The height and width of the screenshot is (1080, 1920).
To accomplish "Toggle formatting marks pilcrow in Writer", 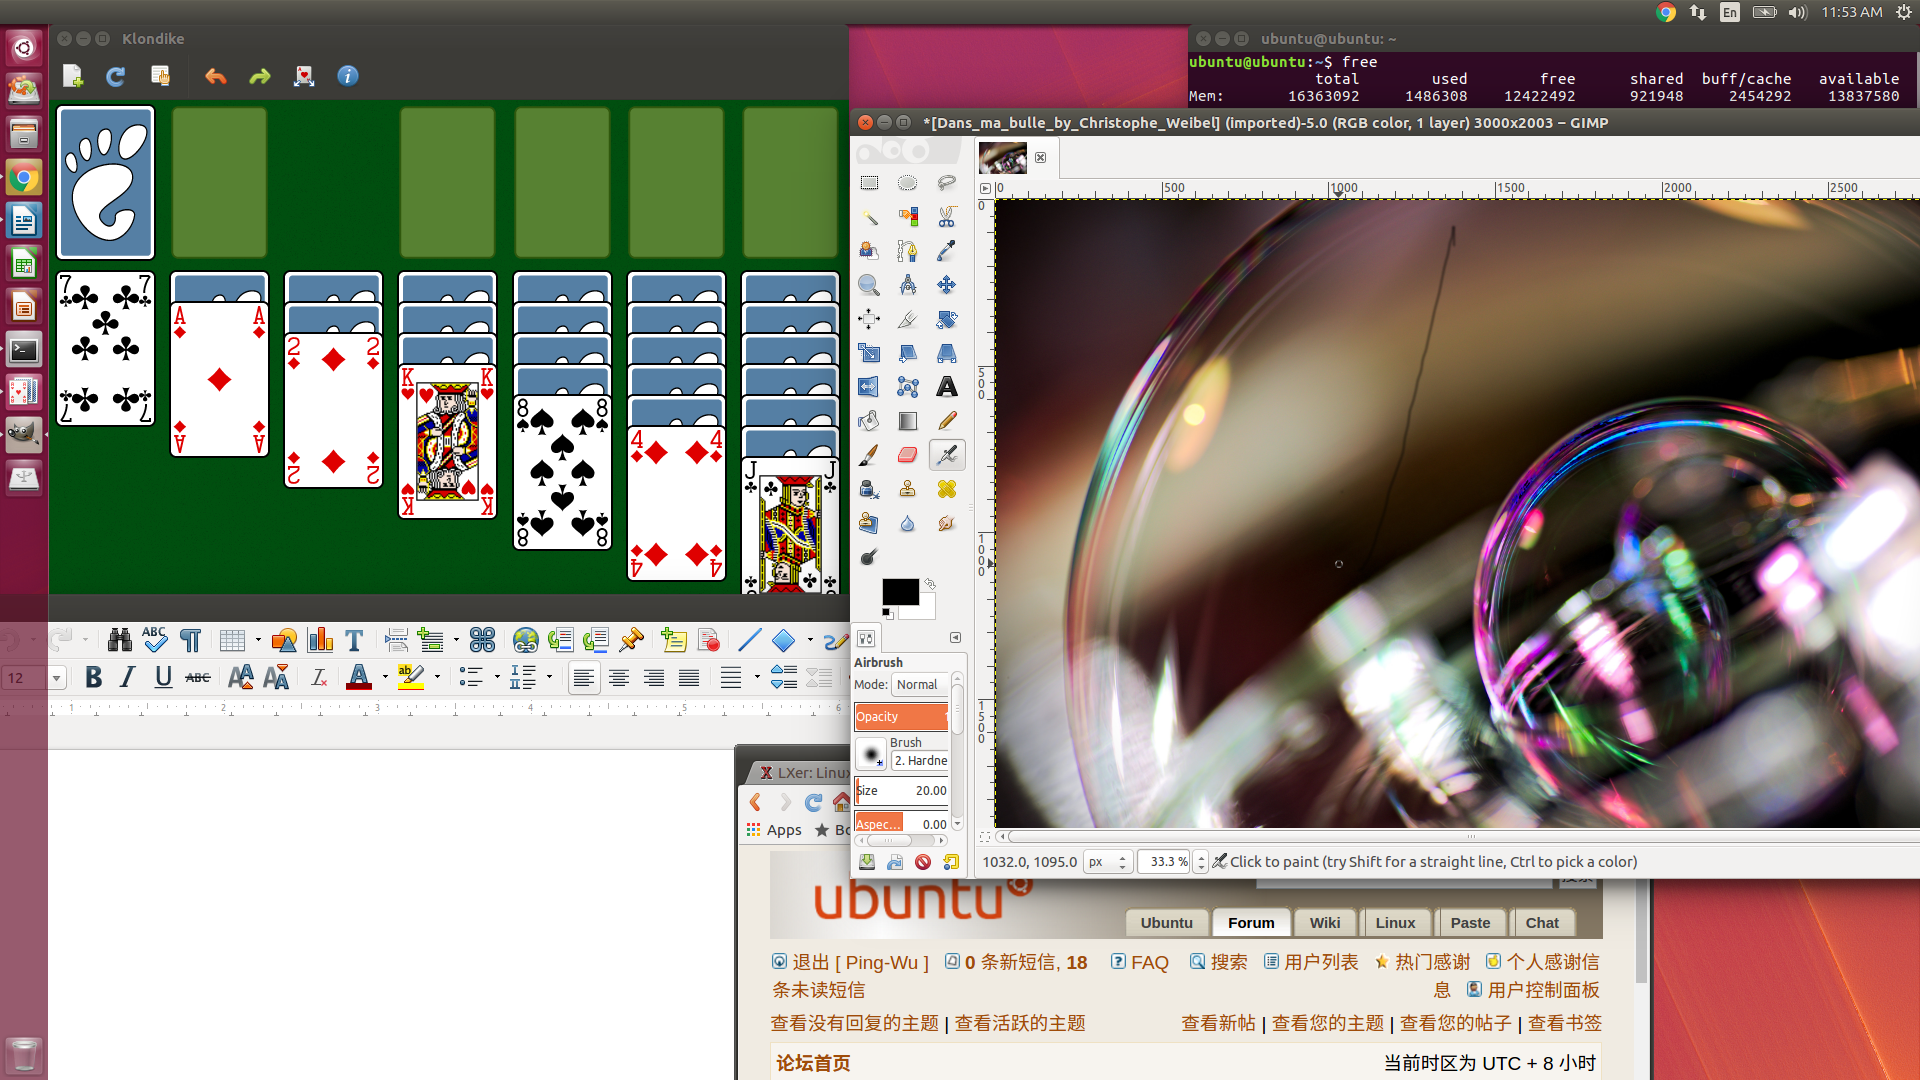I will [190, 640].
